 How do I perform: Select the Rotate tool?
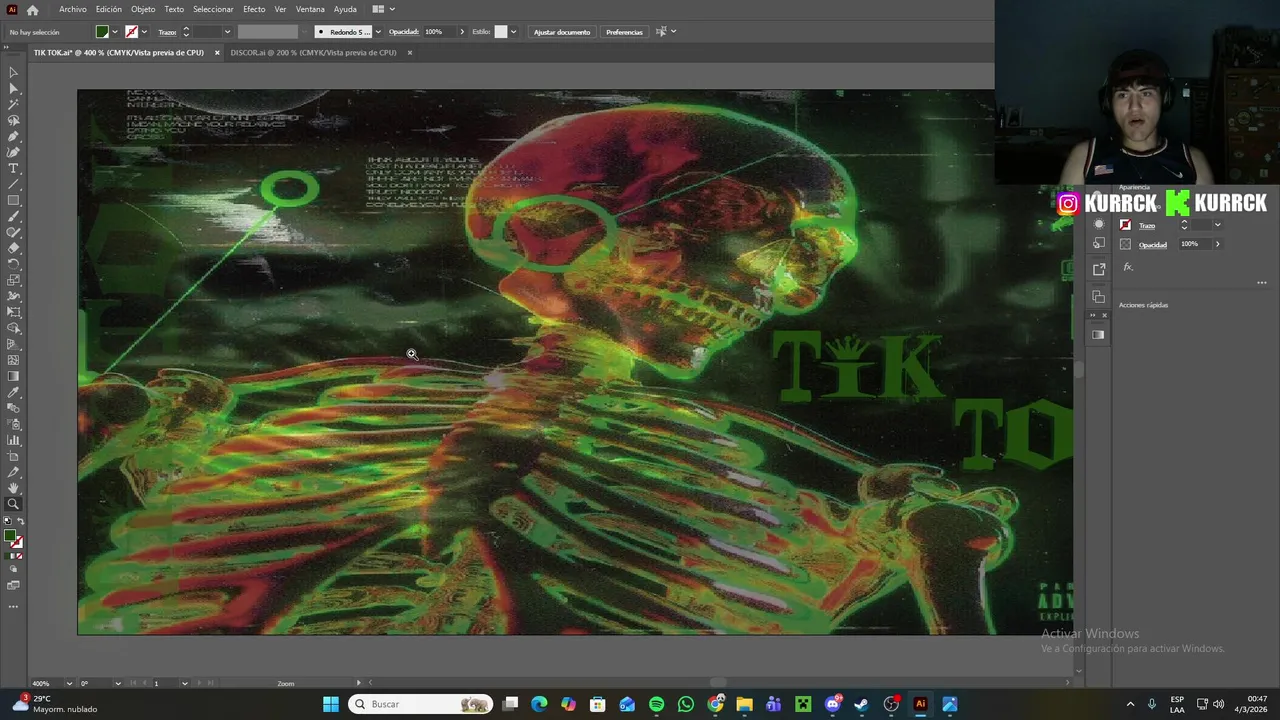[13, 264]
